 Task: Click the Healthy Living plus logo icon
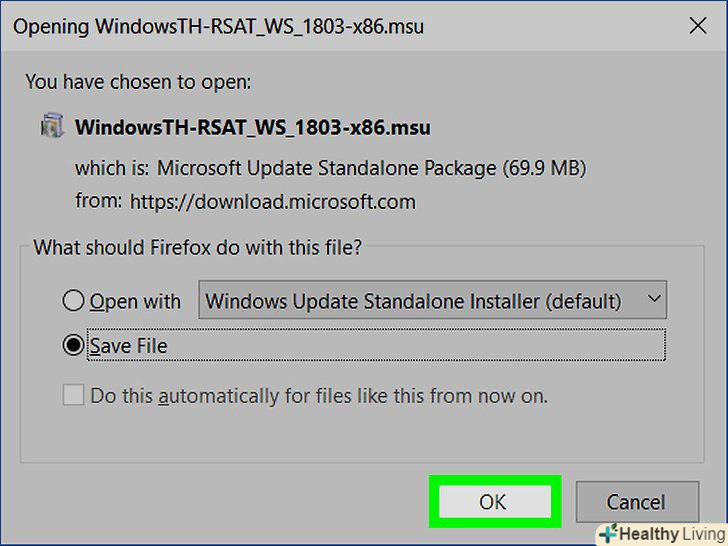coord(608,534)
